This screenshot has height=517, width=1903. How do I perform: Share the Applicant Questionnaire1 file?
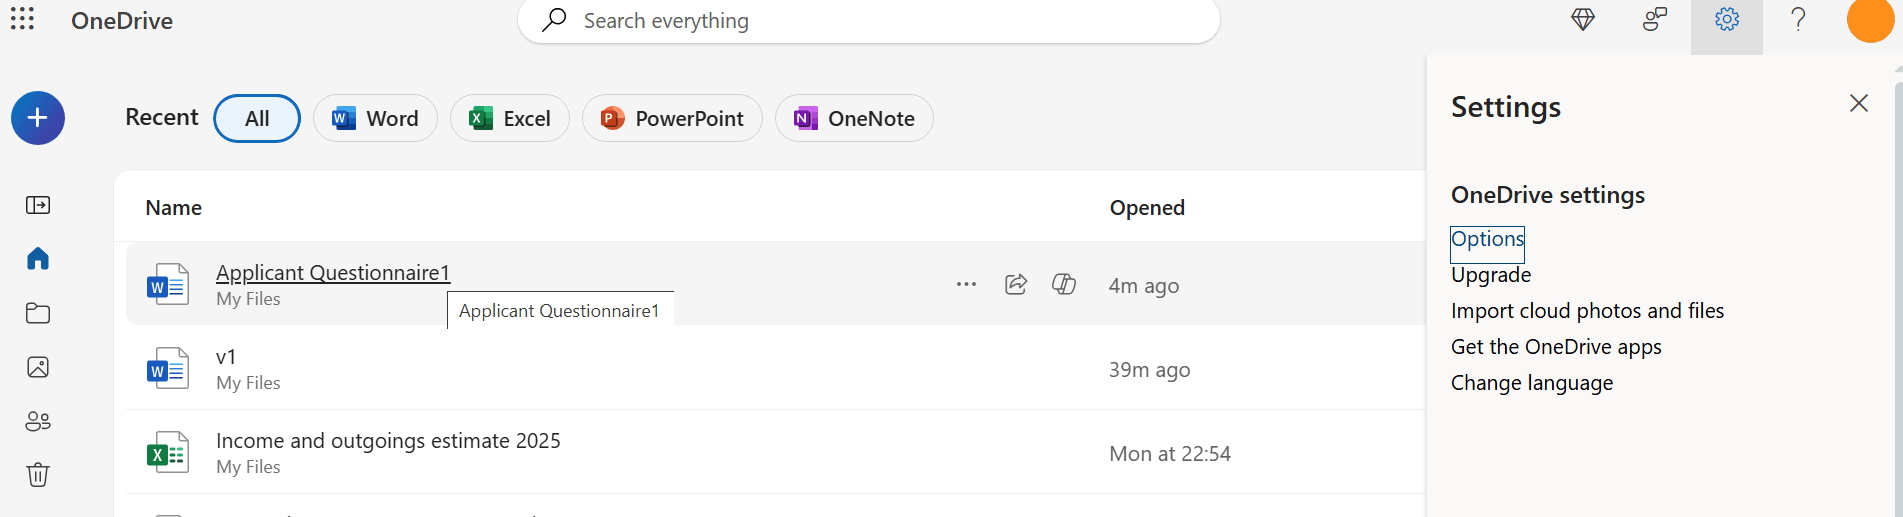(x=1016, y=284)
